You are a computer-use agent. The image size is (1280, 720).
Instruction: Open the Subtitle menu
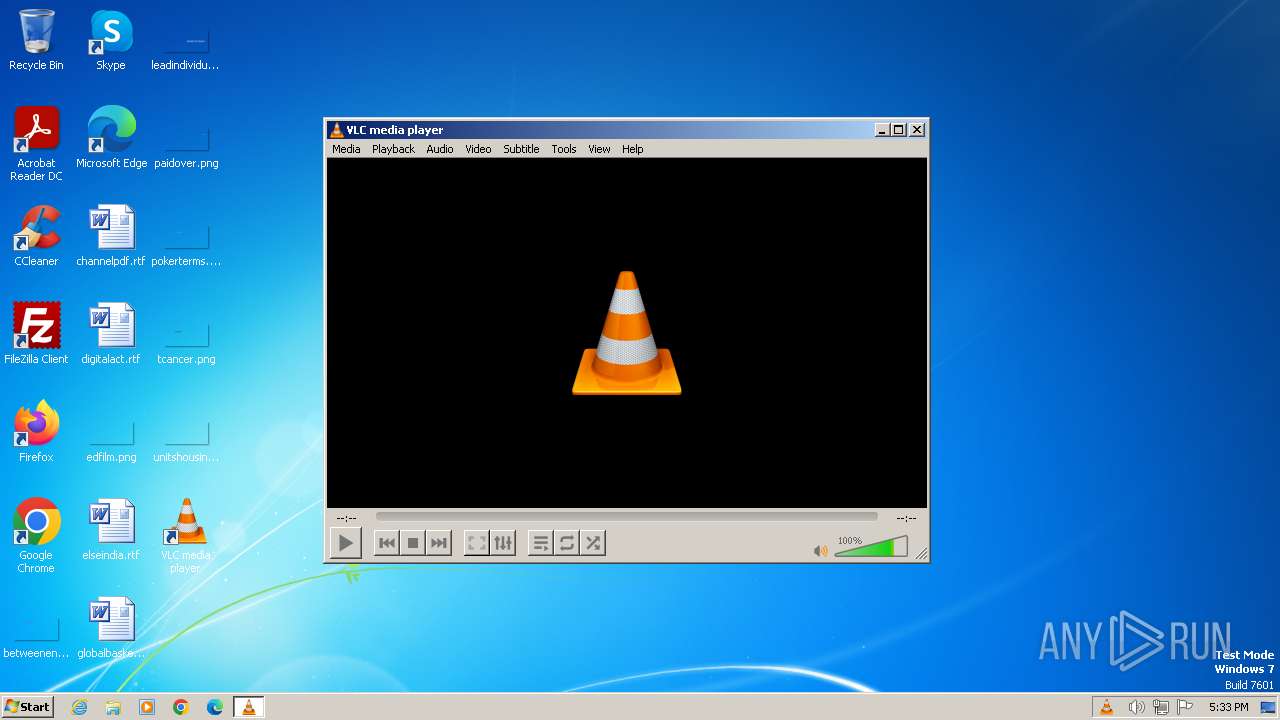click(521, 149)
